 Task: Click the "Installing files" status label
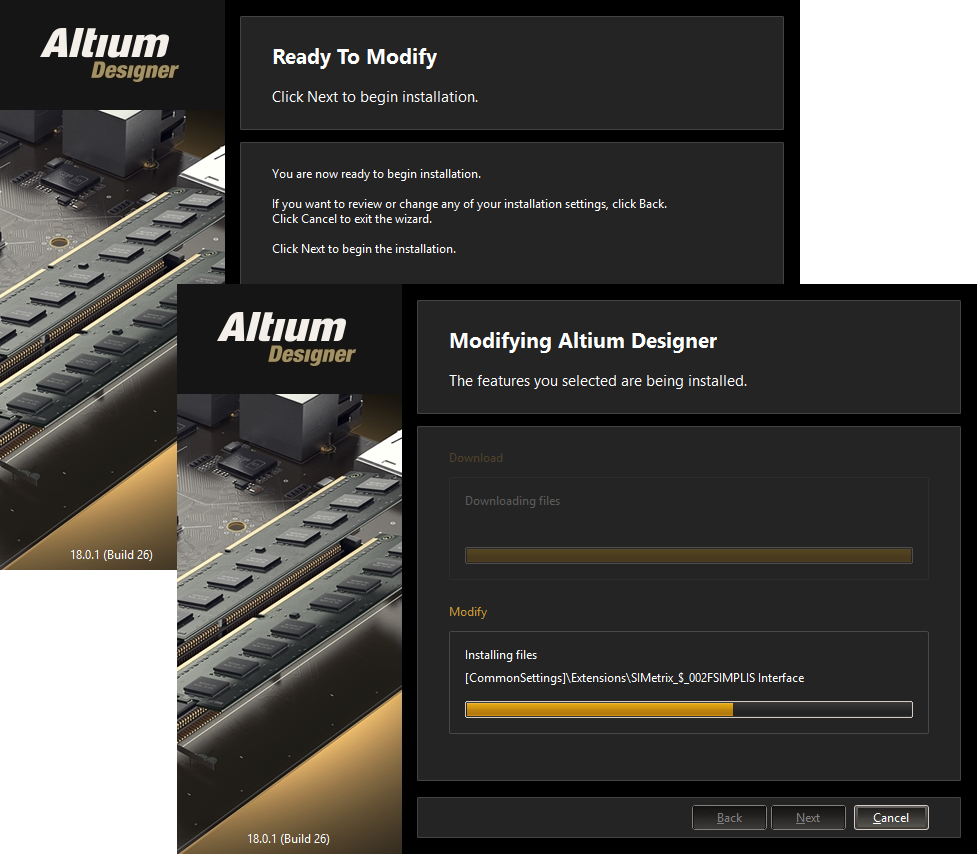tap(501, 655)
